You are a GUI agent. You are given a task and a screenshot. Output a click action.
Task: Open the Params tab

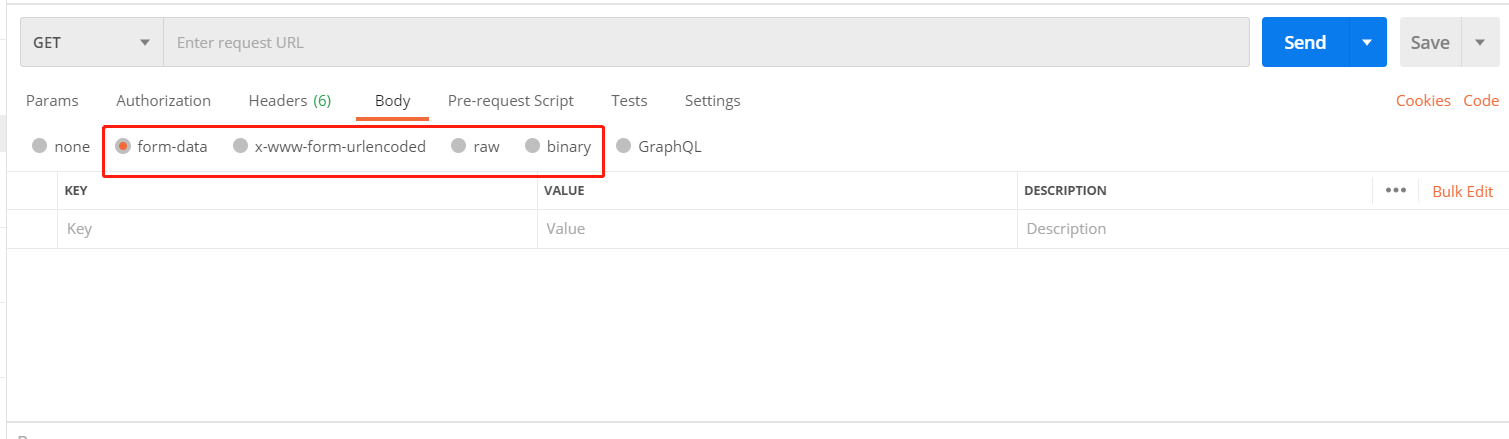coord(52,101)
